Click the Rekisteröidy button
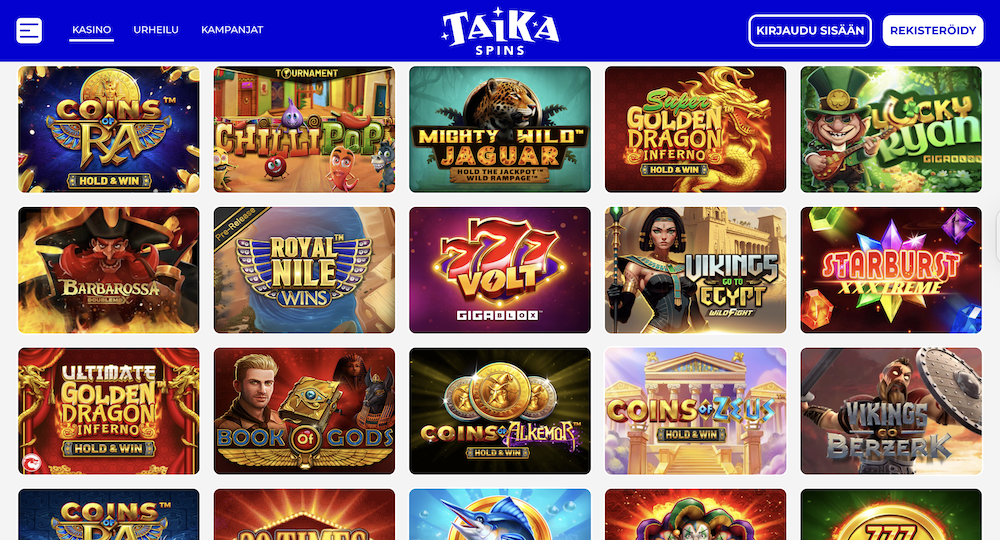Viewport: 1000px width, 540px height. coord(933,31)
